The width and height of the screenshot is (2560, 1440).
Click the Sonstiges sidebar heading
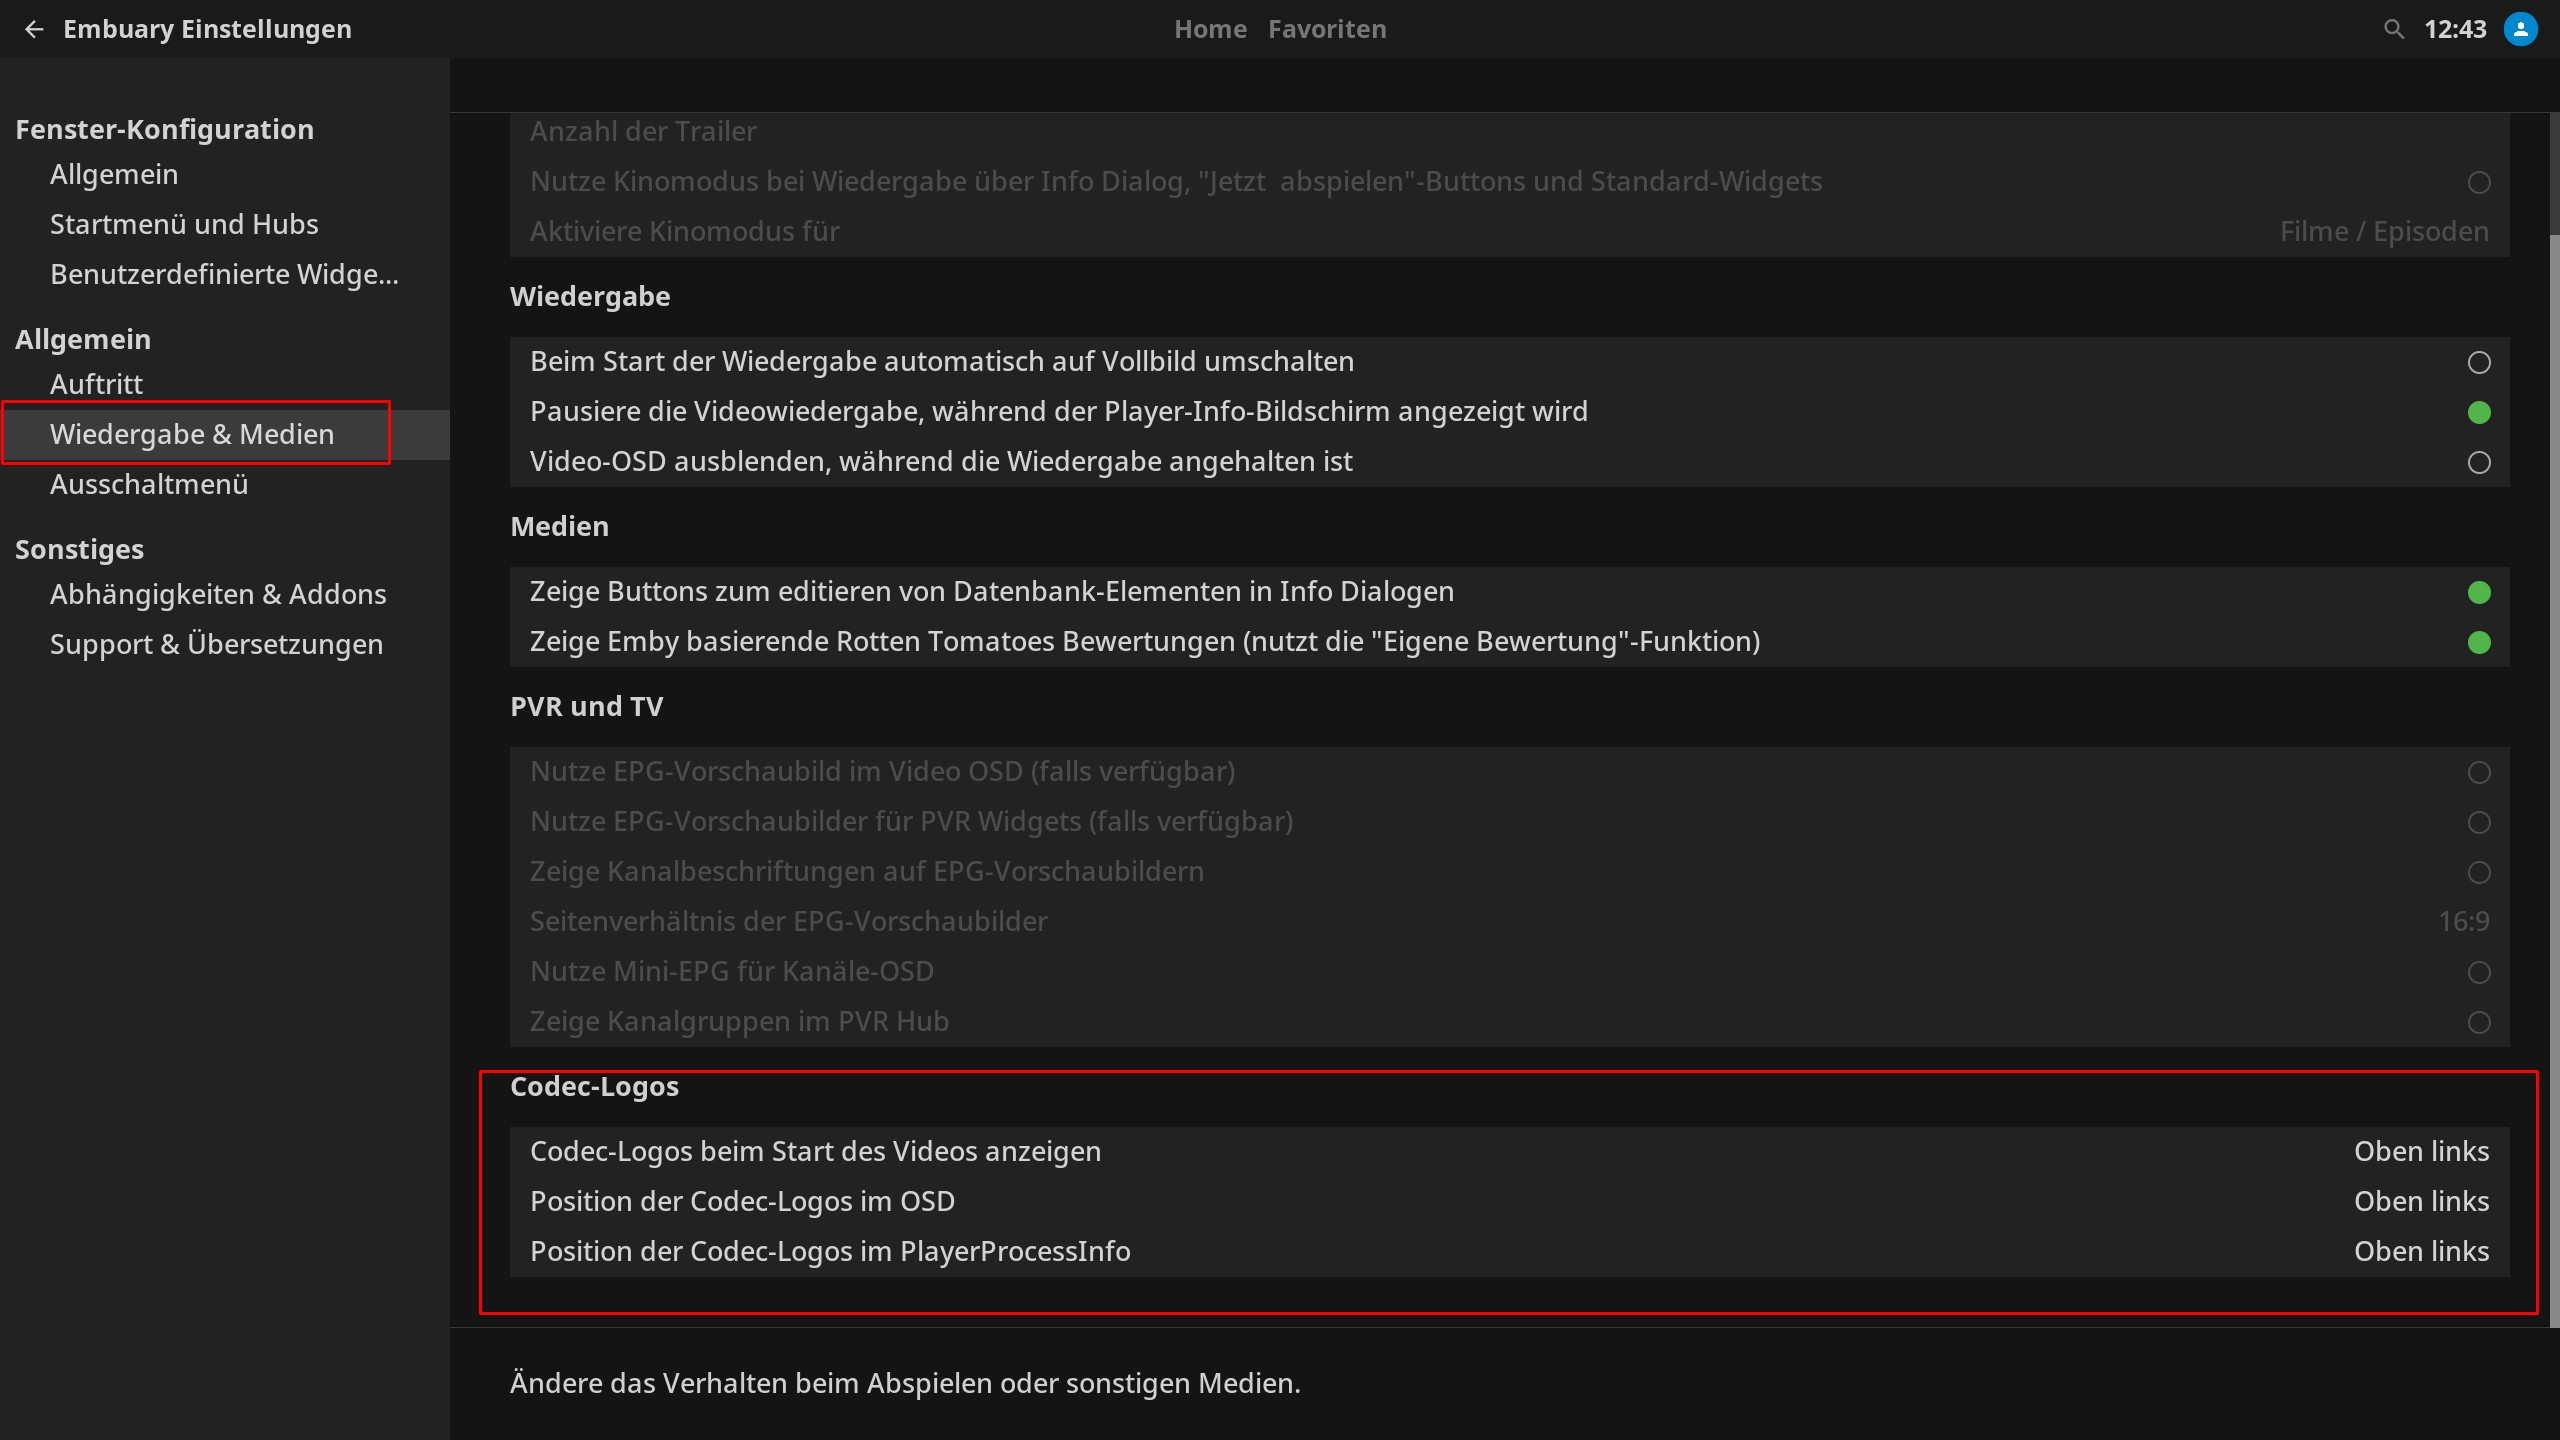[x=79, y=550]
